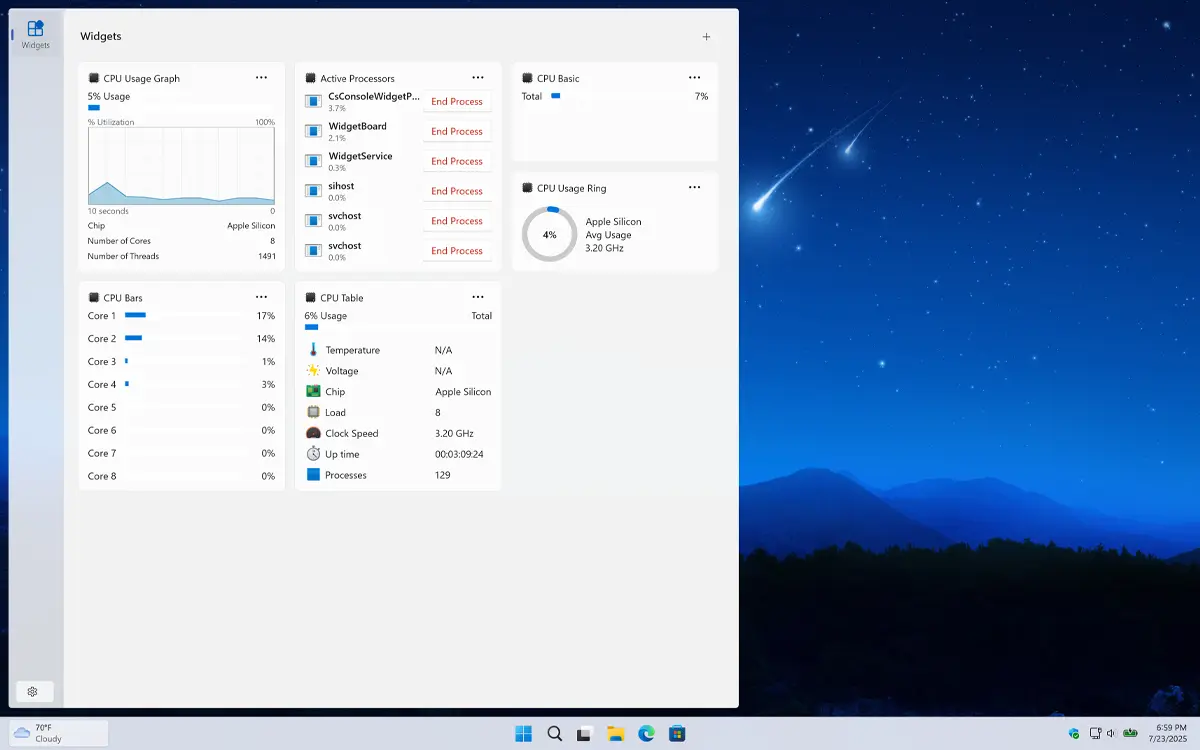1200x750 pixels.
Task: Click the chip icon beside CPU Basic title
Action: click(x=528, y=78)
